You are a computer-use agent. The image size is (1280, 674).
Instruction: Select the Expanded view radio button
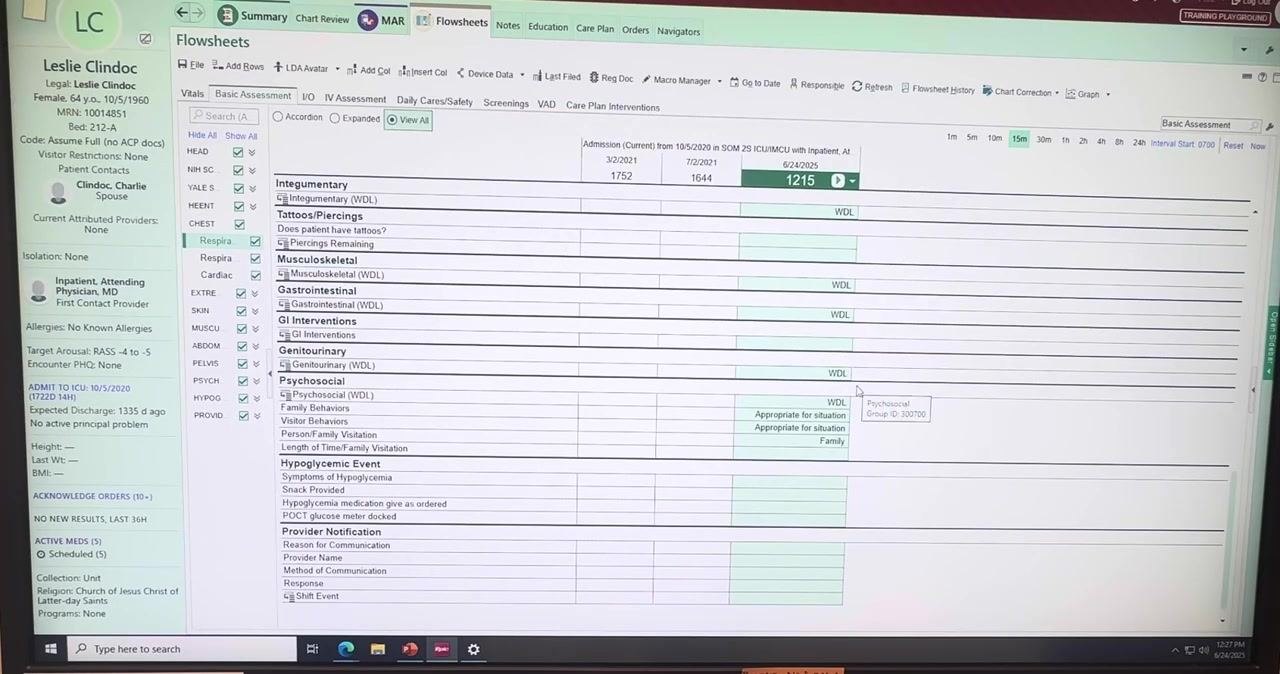pyautogui.click(x=335, y=118)
